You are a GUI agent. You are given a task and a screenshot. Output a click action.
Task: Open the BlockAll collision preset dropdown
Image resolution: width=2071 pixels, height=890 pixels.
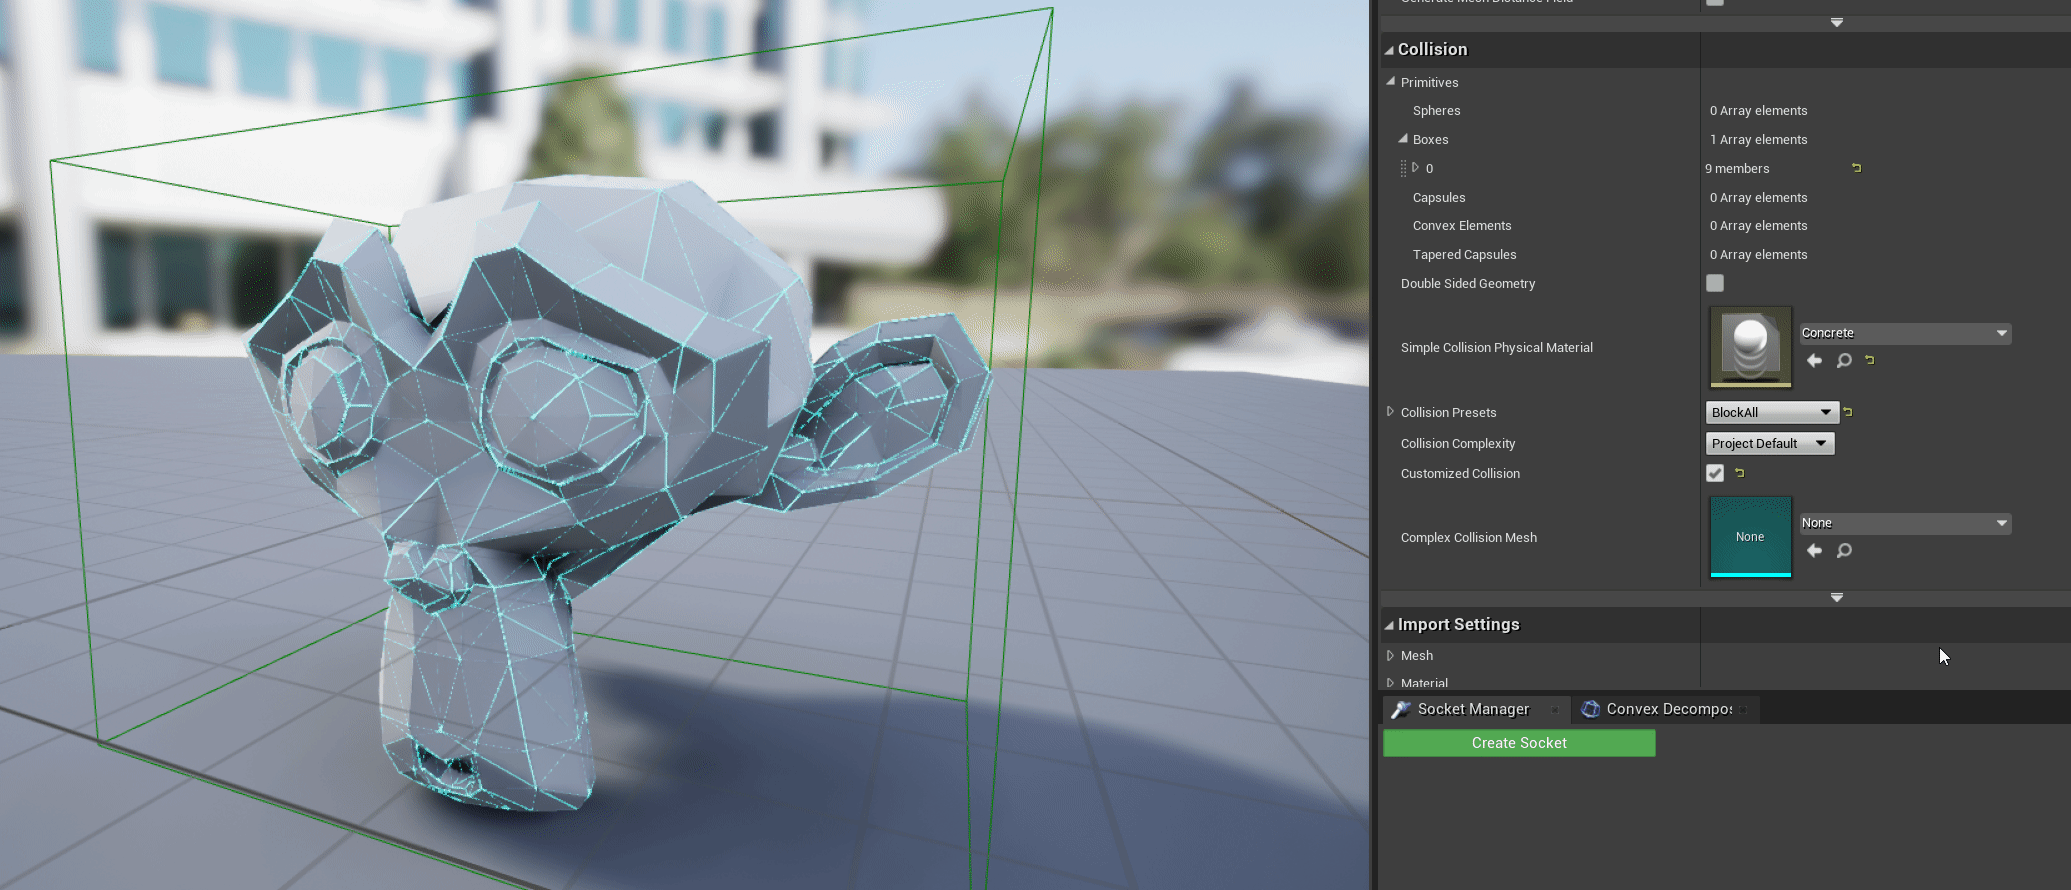[x=1772, y=412]
